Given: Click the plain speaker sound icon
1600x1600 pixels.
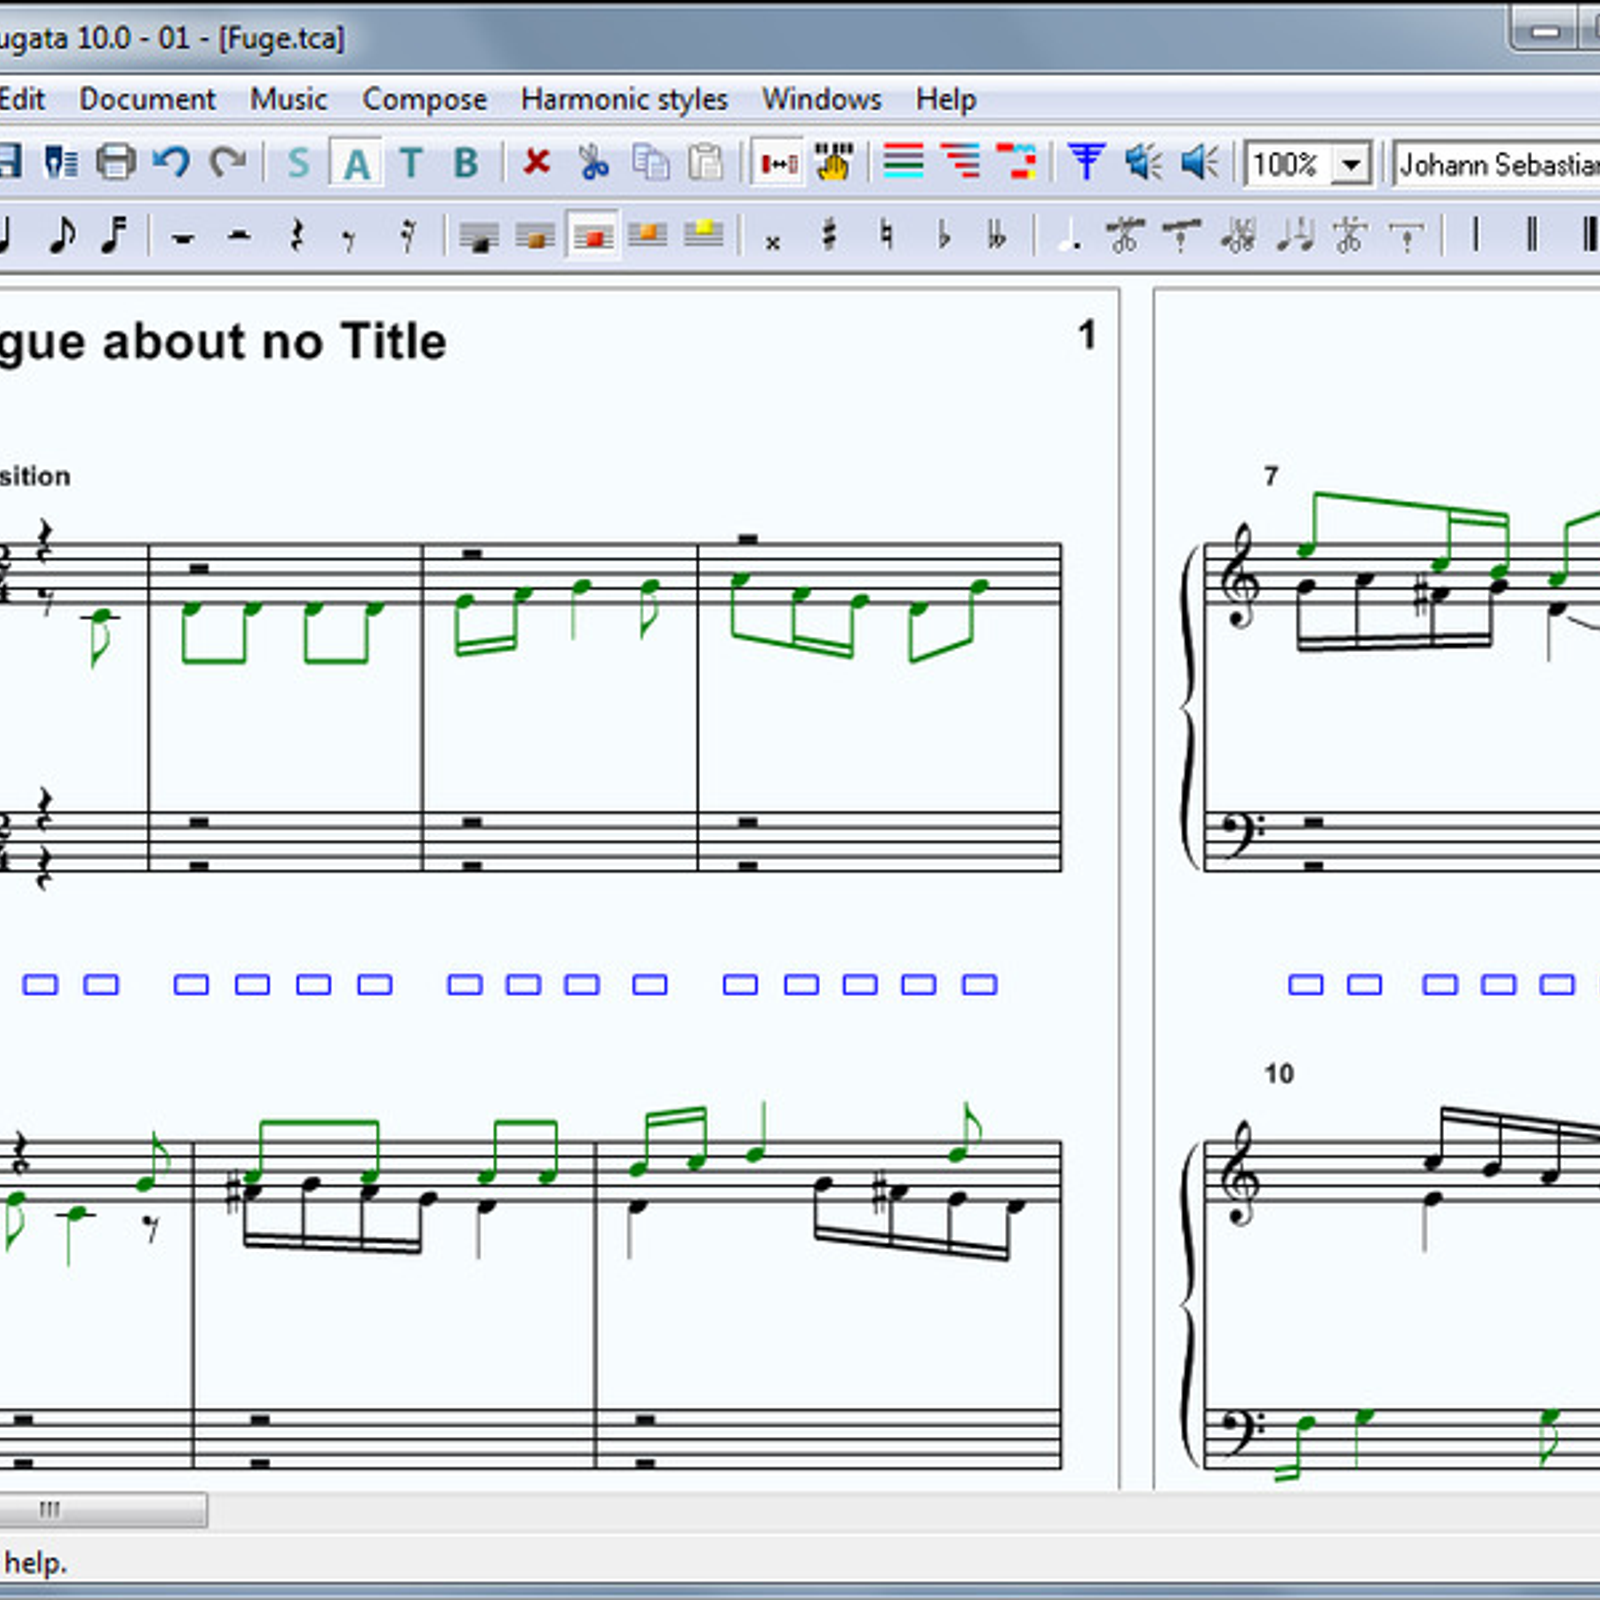Looking at the screenshot, I should coord(1199,162).
